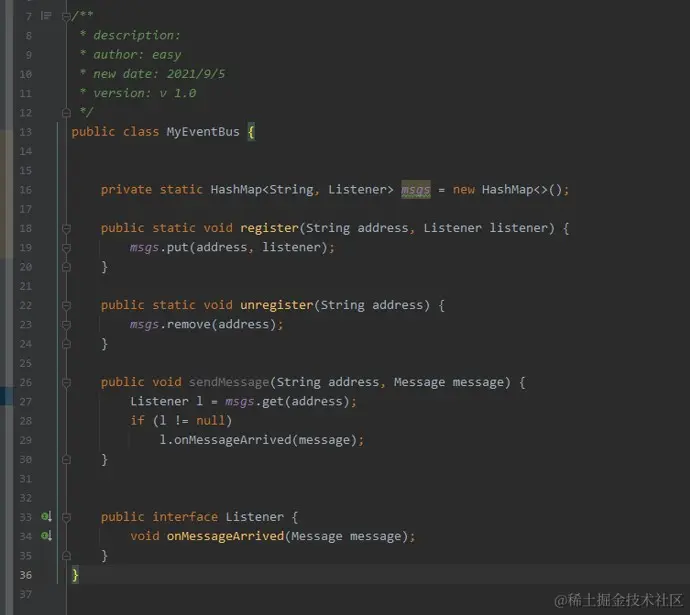Click line number 36 in the gutter

click(26, 575)
